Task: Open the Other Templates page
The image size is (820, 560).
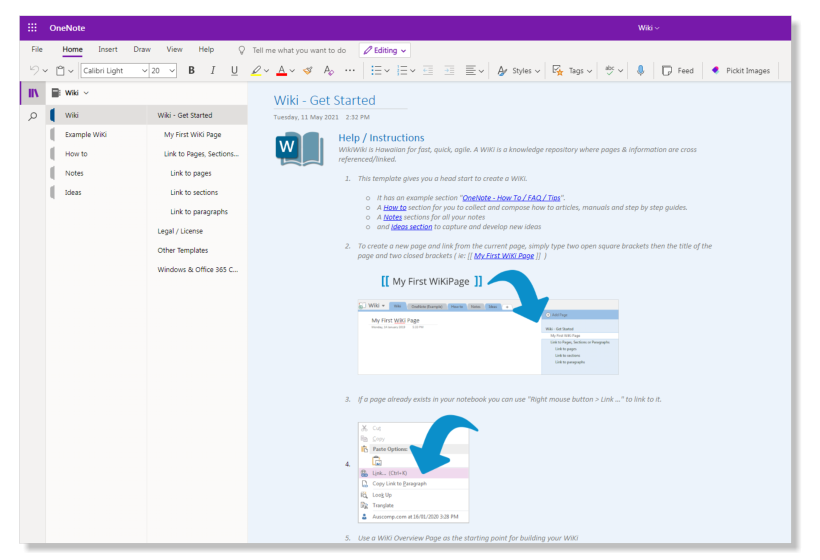Action: click(x=197, y=250)
